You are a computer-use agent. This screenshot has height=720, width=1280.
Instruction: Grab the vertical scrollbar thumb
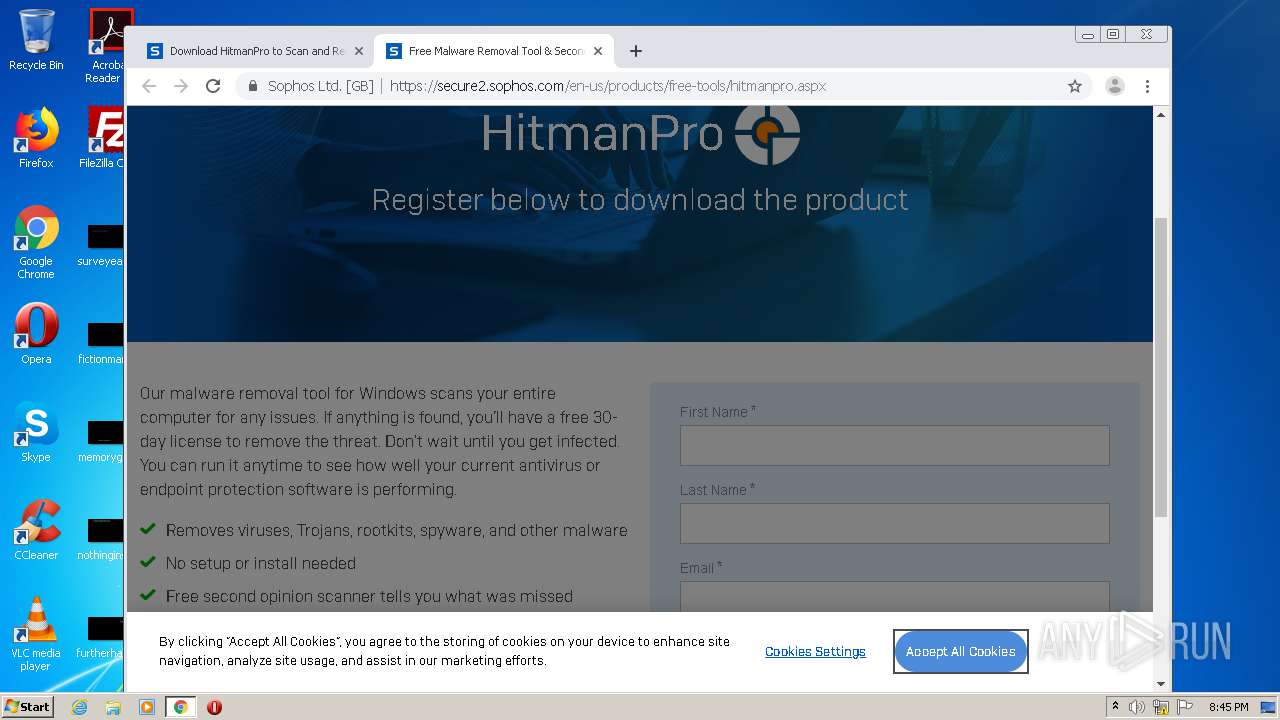click(1161, 366)
